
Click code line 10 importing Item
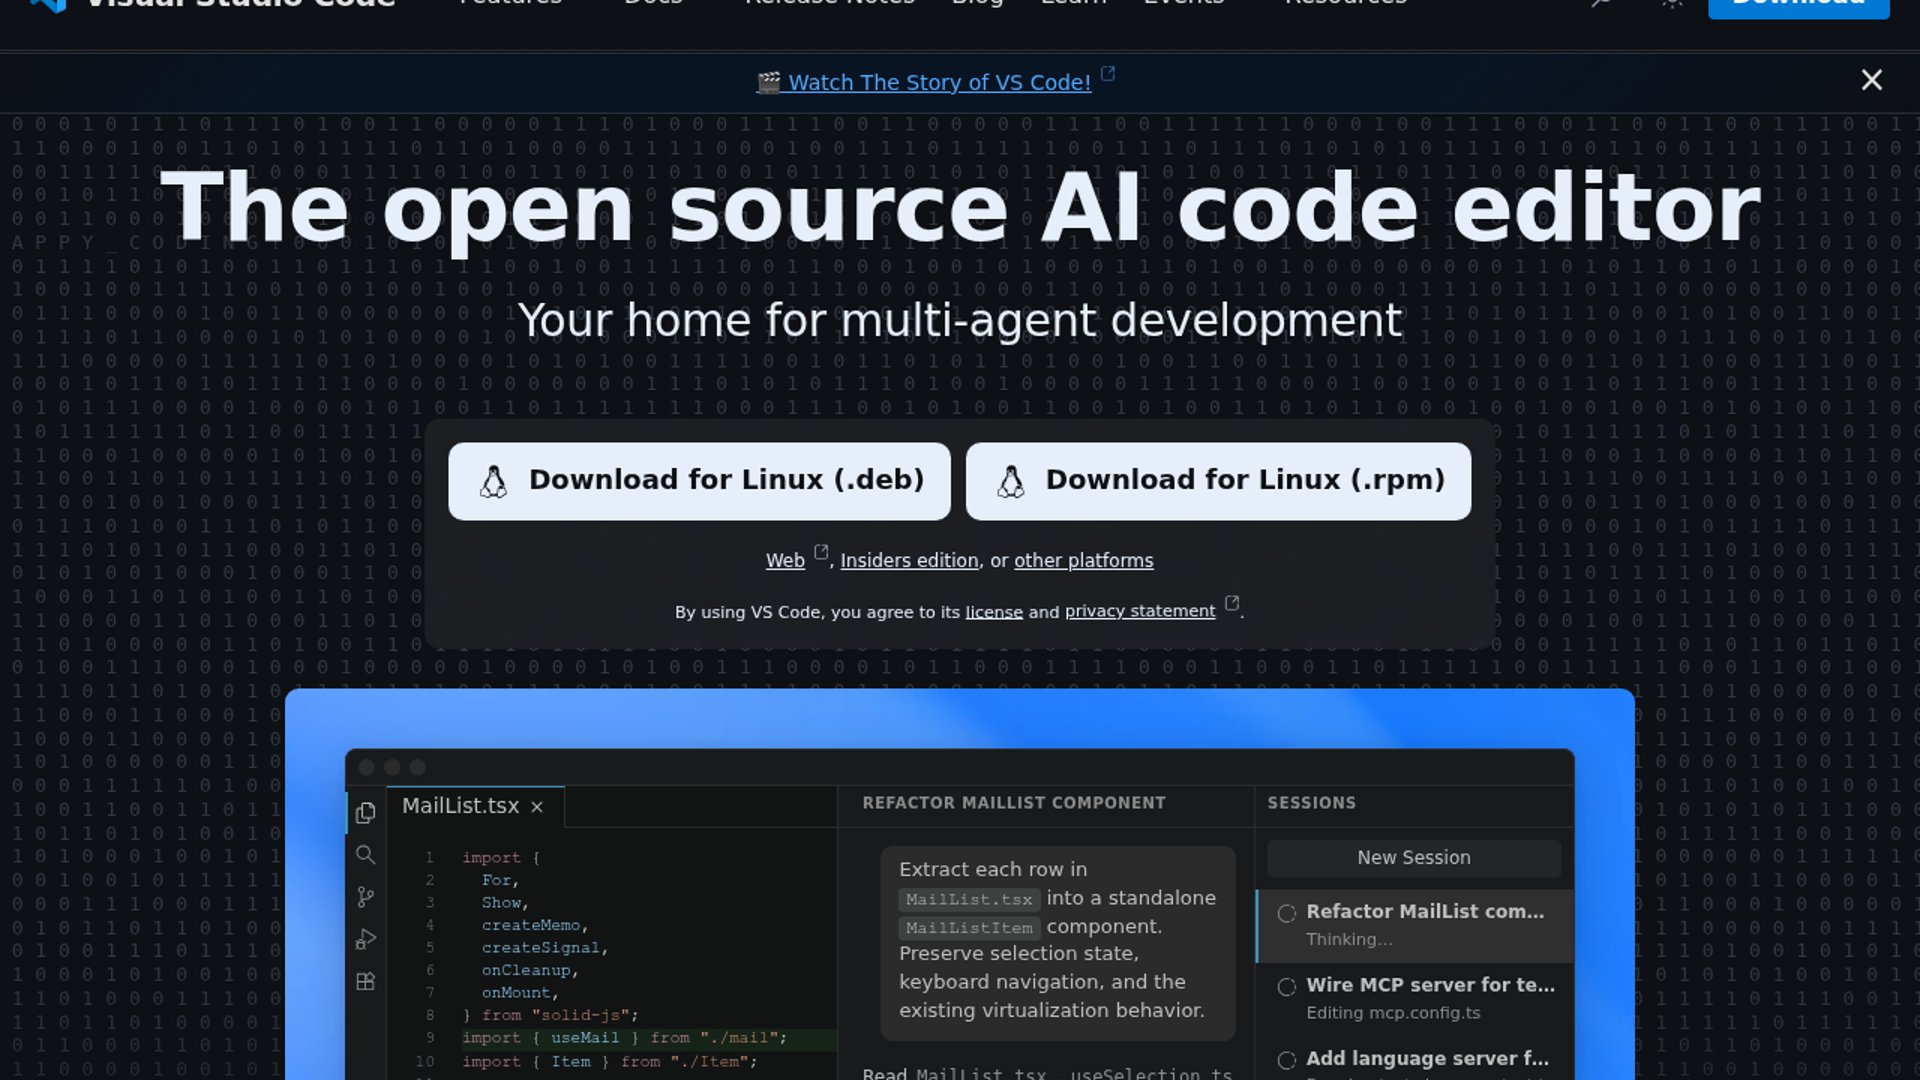tap(609, 1062)
